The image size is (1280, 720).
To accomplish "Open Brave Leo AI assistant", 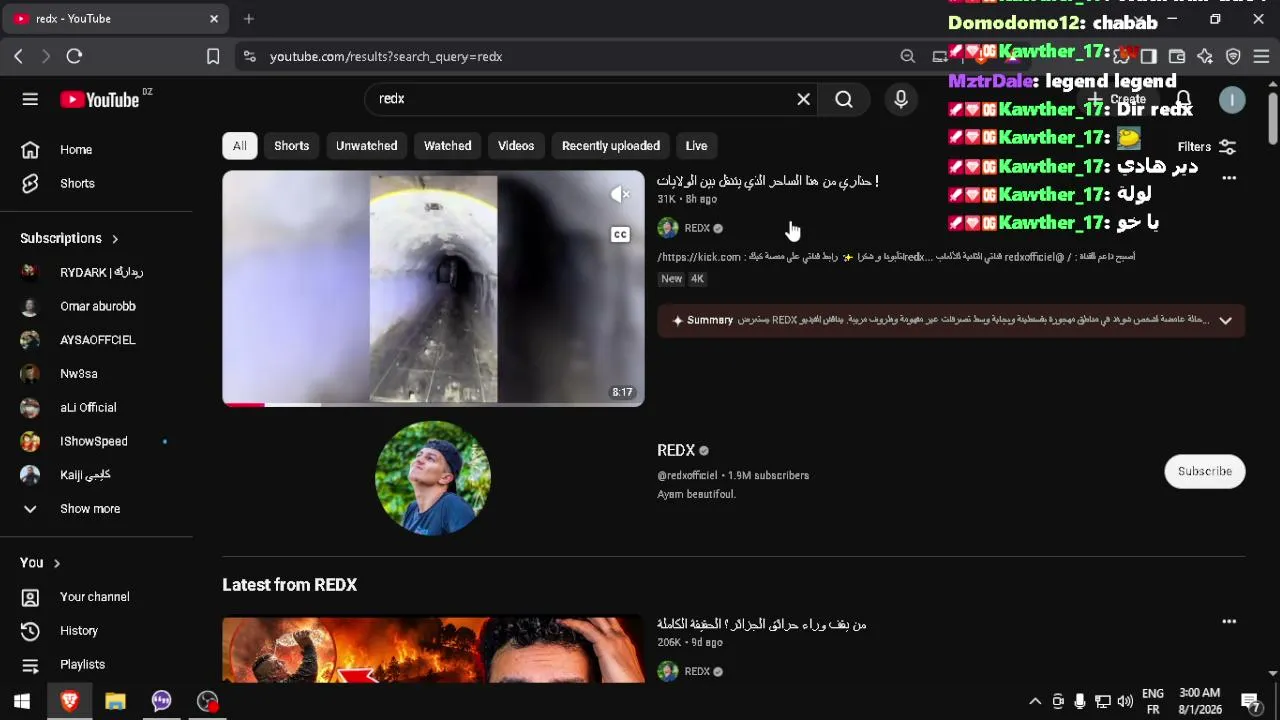I will (x=1205, y=57).
